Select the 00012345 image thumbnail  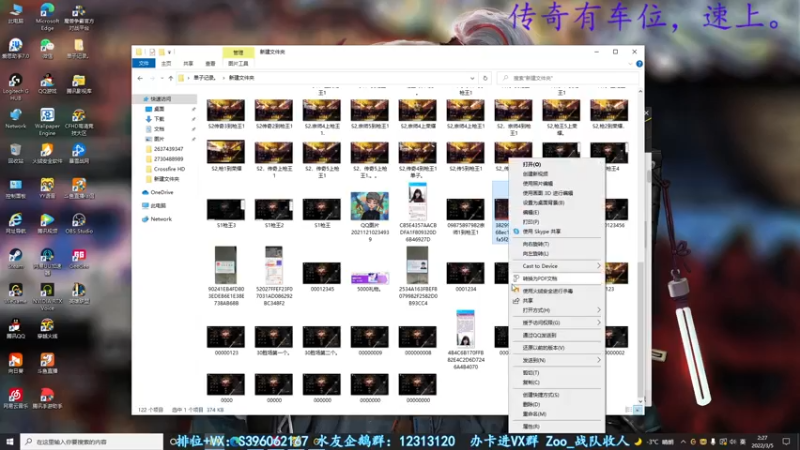point(321,273)
